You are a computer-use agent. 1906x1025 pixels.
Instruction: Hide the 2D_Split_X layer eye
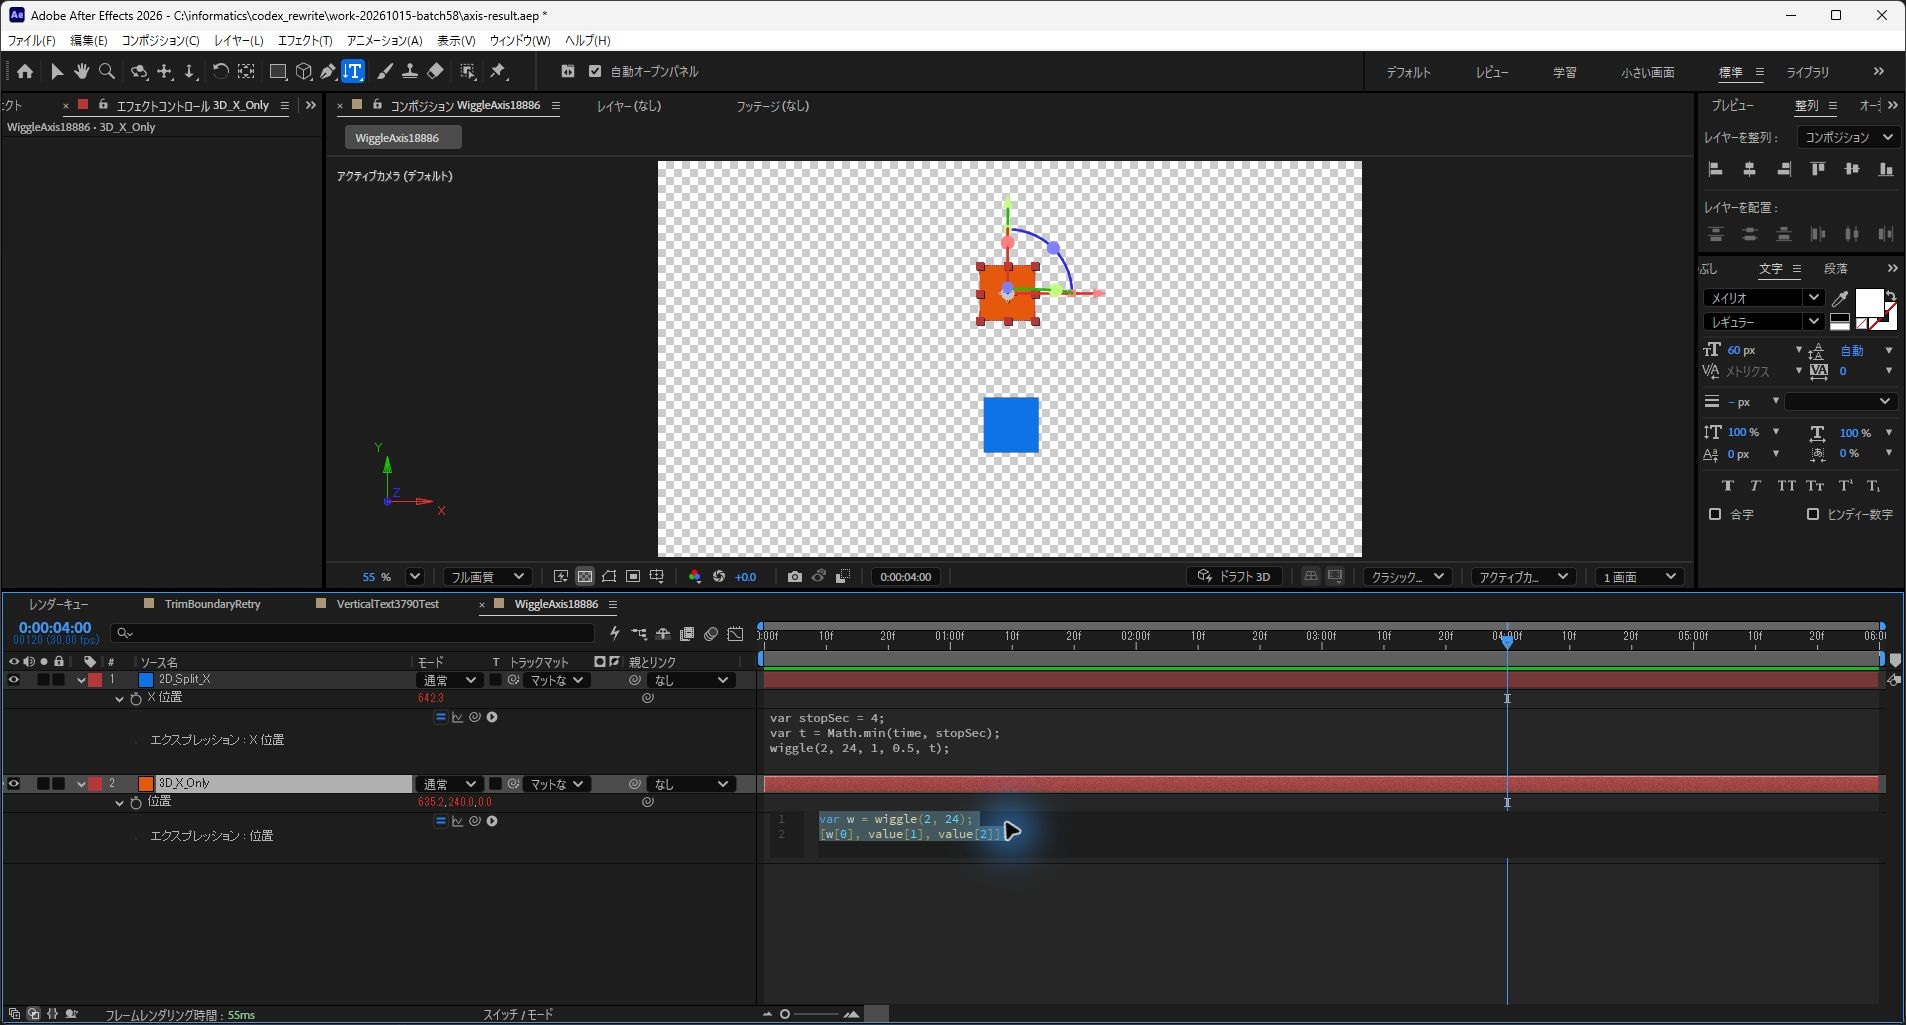[x=14, y=680]
